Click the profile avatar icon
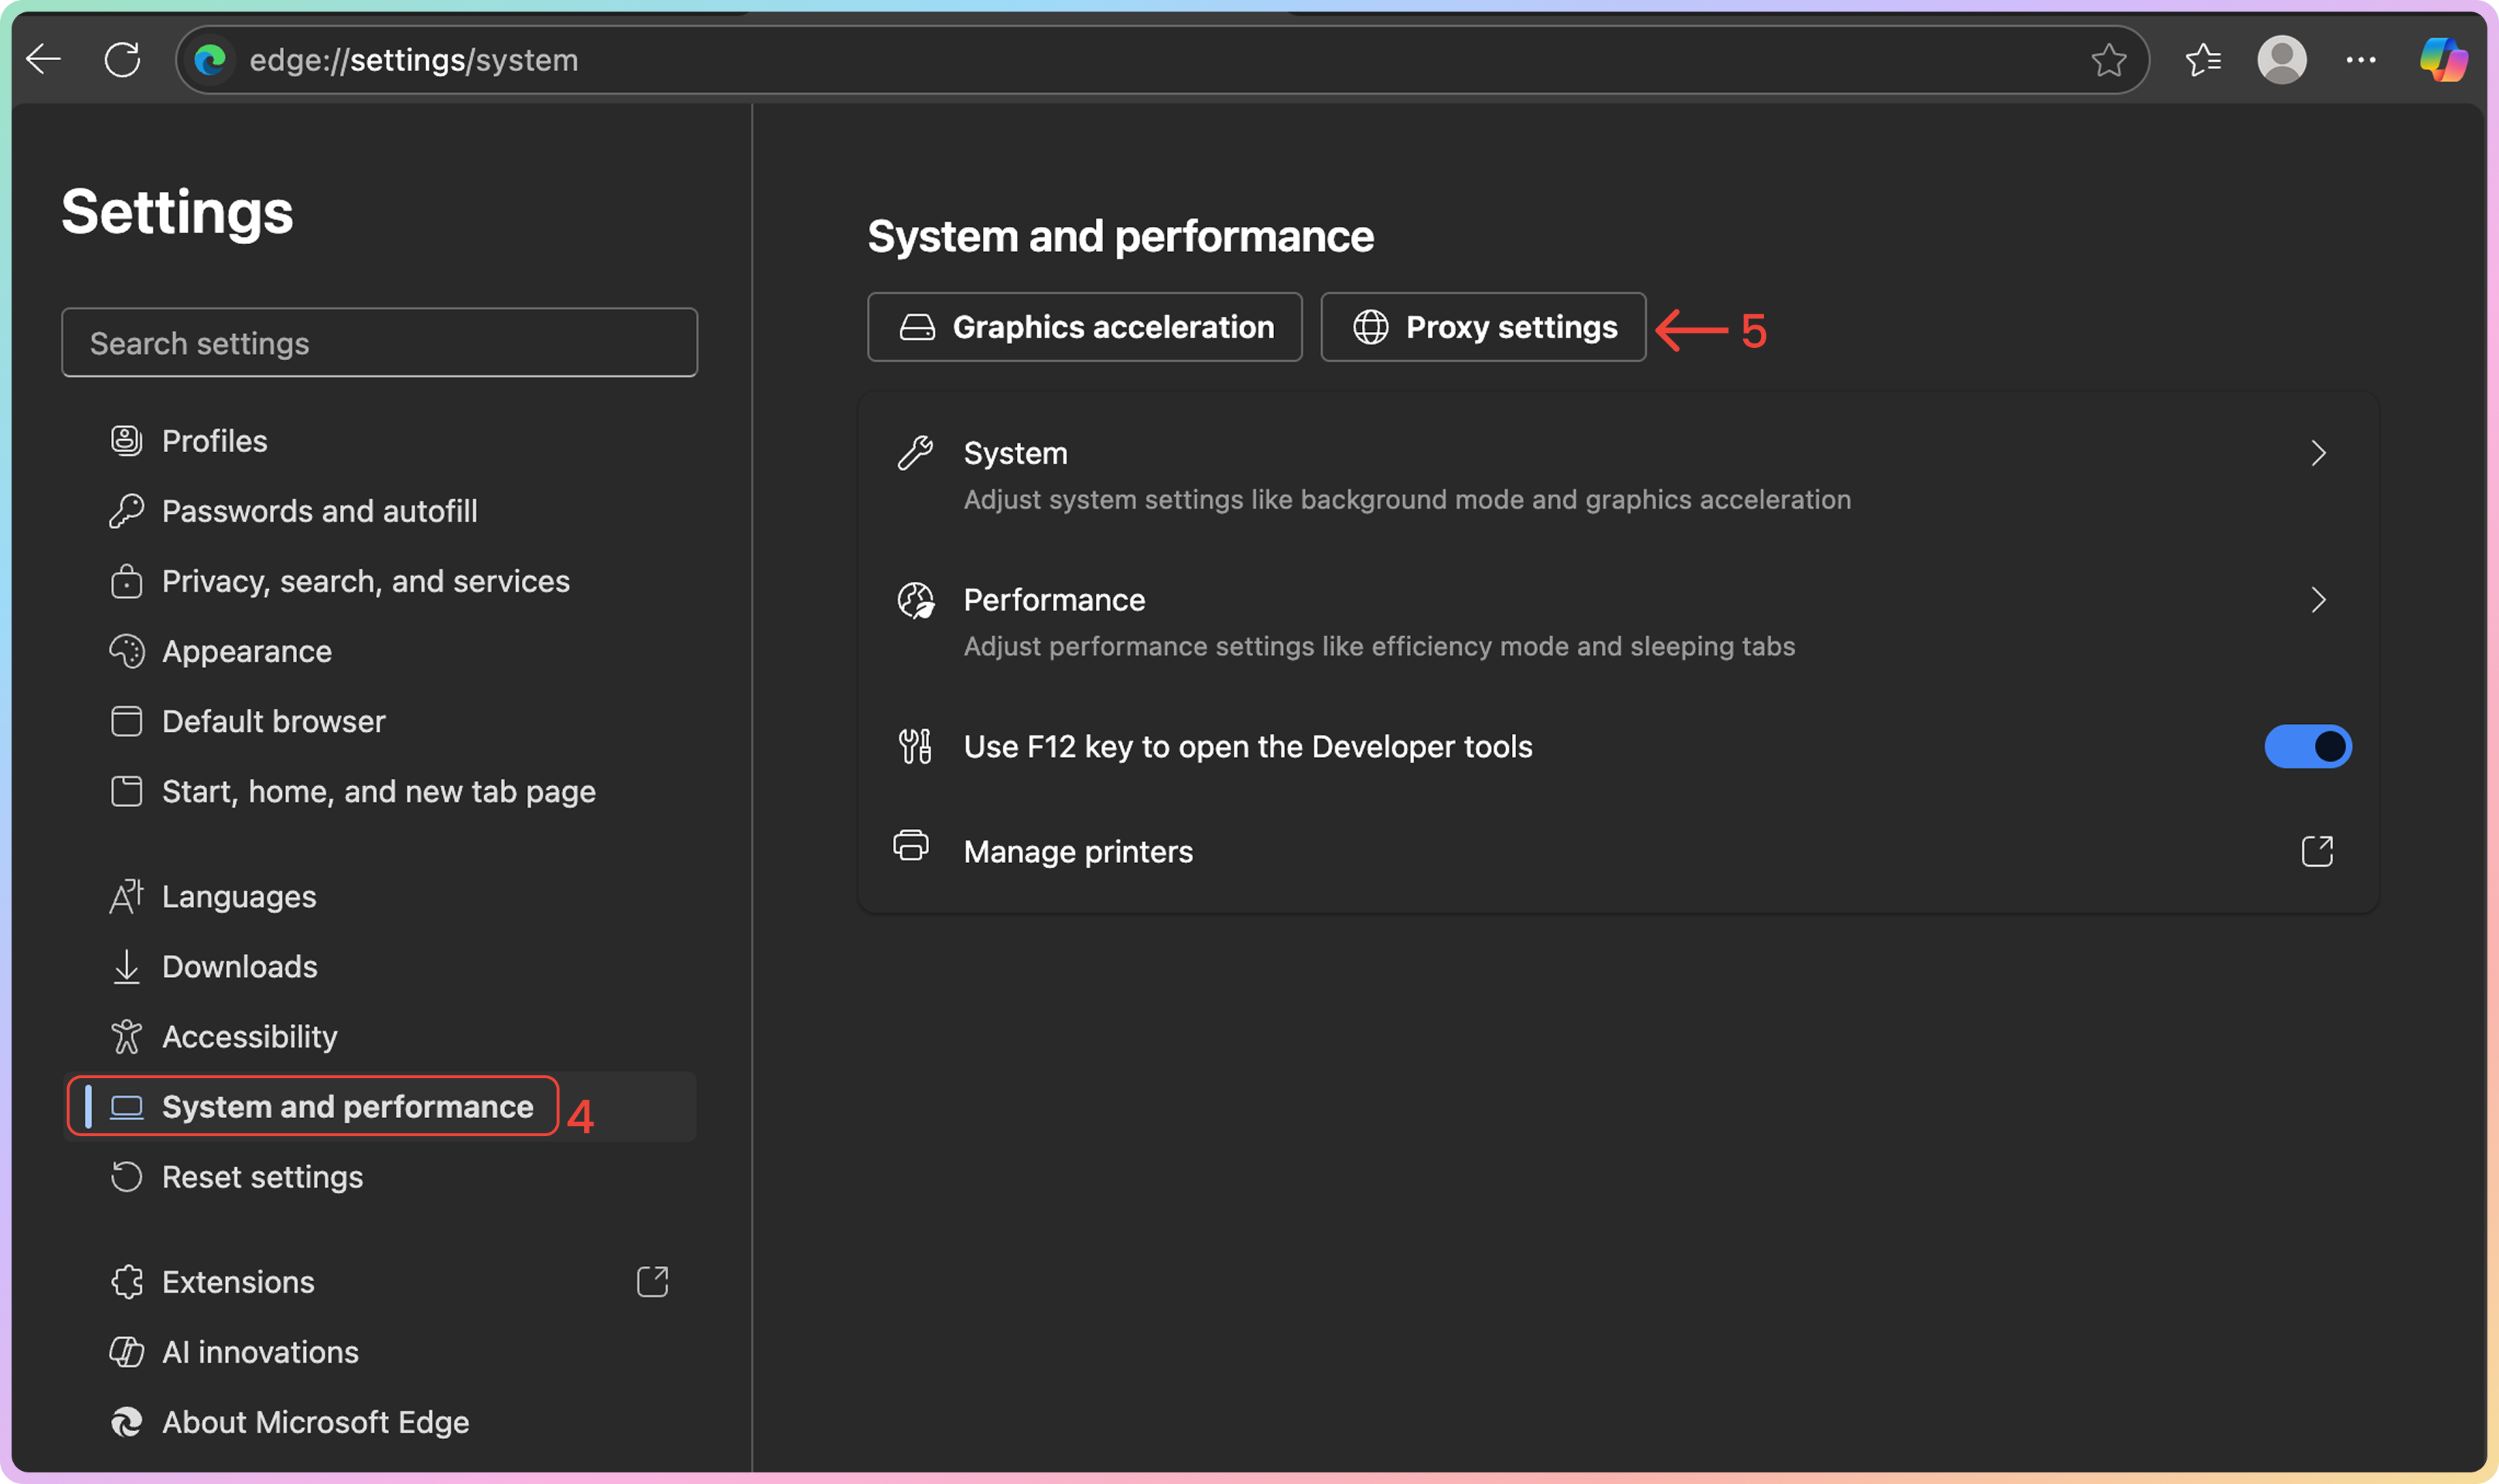Image resolution: width=2499 pixels, height=1484 pixels. [2281, 60]
